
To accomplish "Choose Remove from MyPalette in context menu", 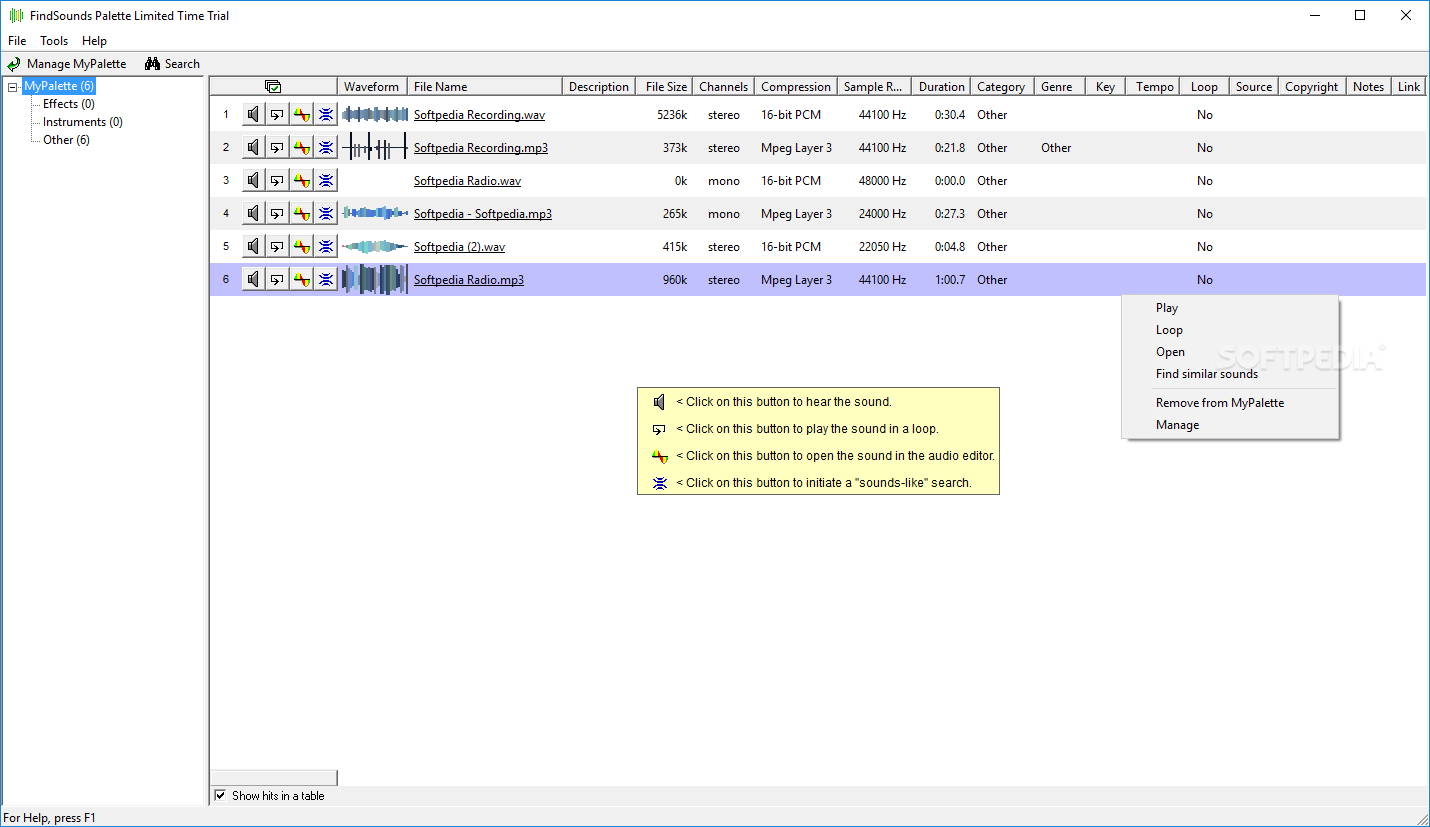I will tap(1230, 403).
